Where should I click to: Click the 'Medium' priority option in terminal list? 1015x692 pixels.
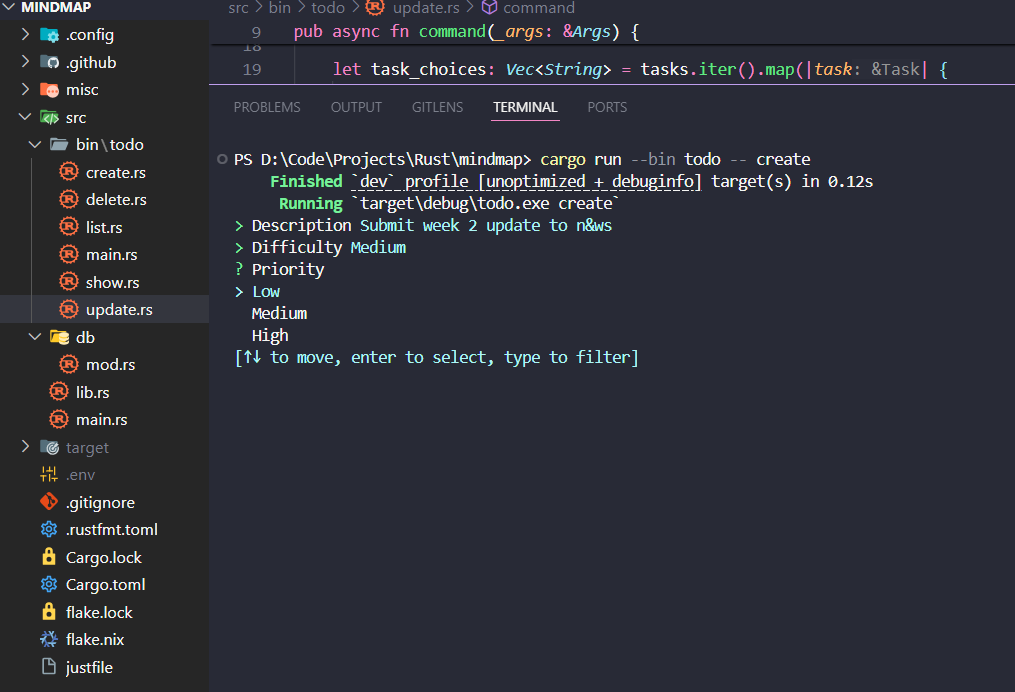click(x=279, y=313)
